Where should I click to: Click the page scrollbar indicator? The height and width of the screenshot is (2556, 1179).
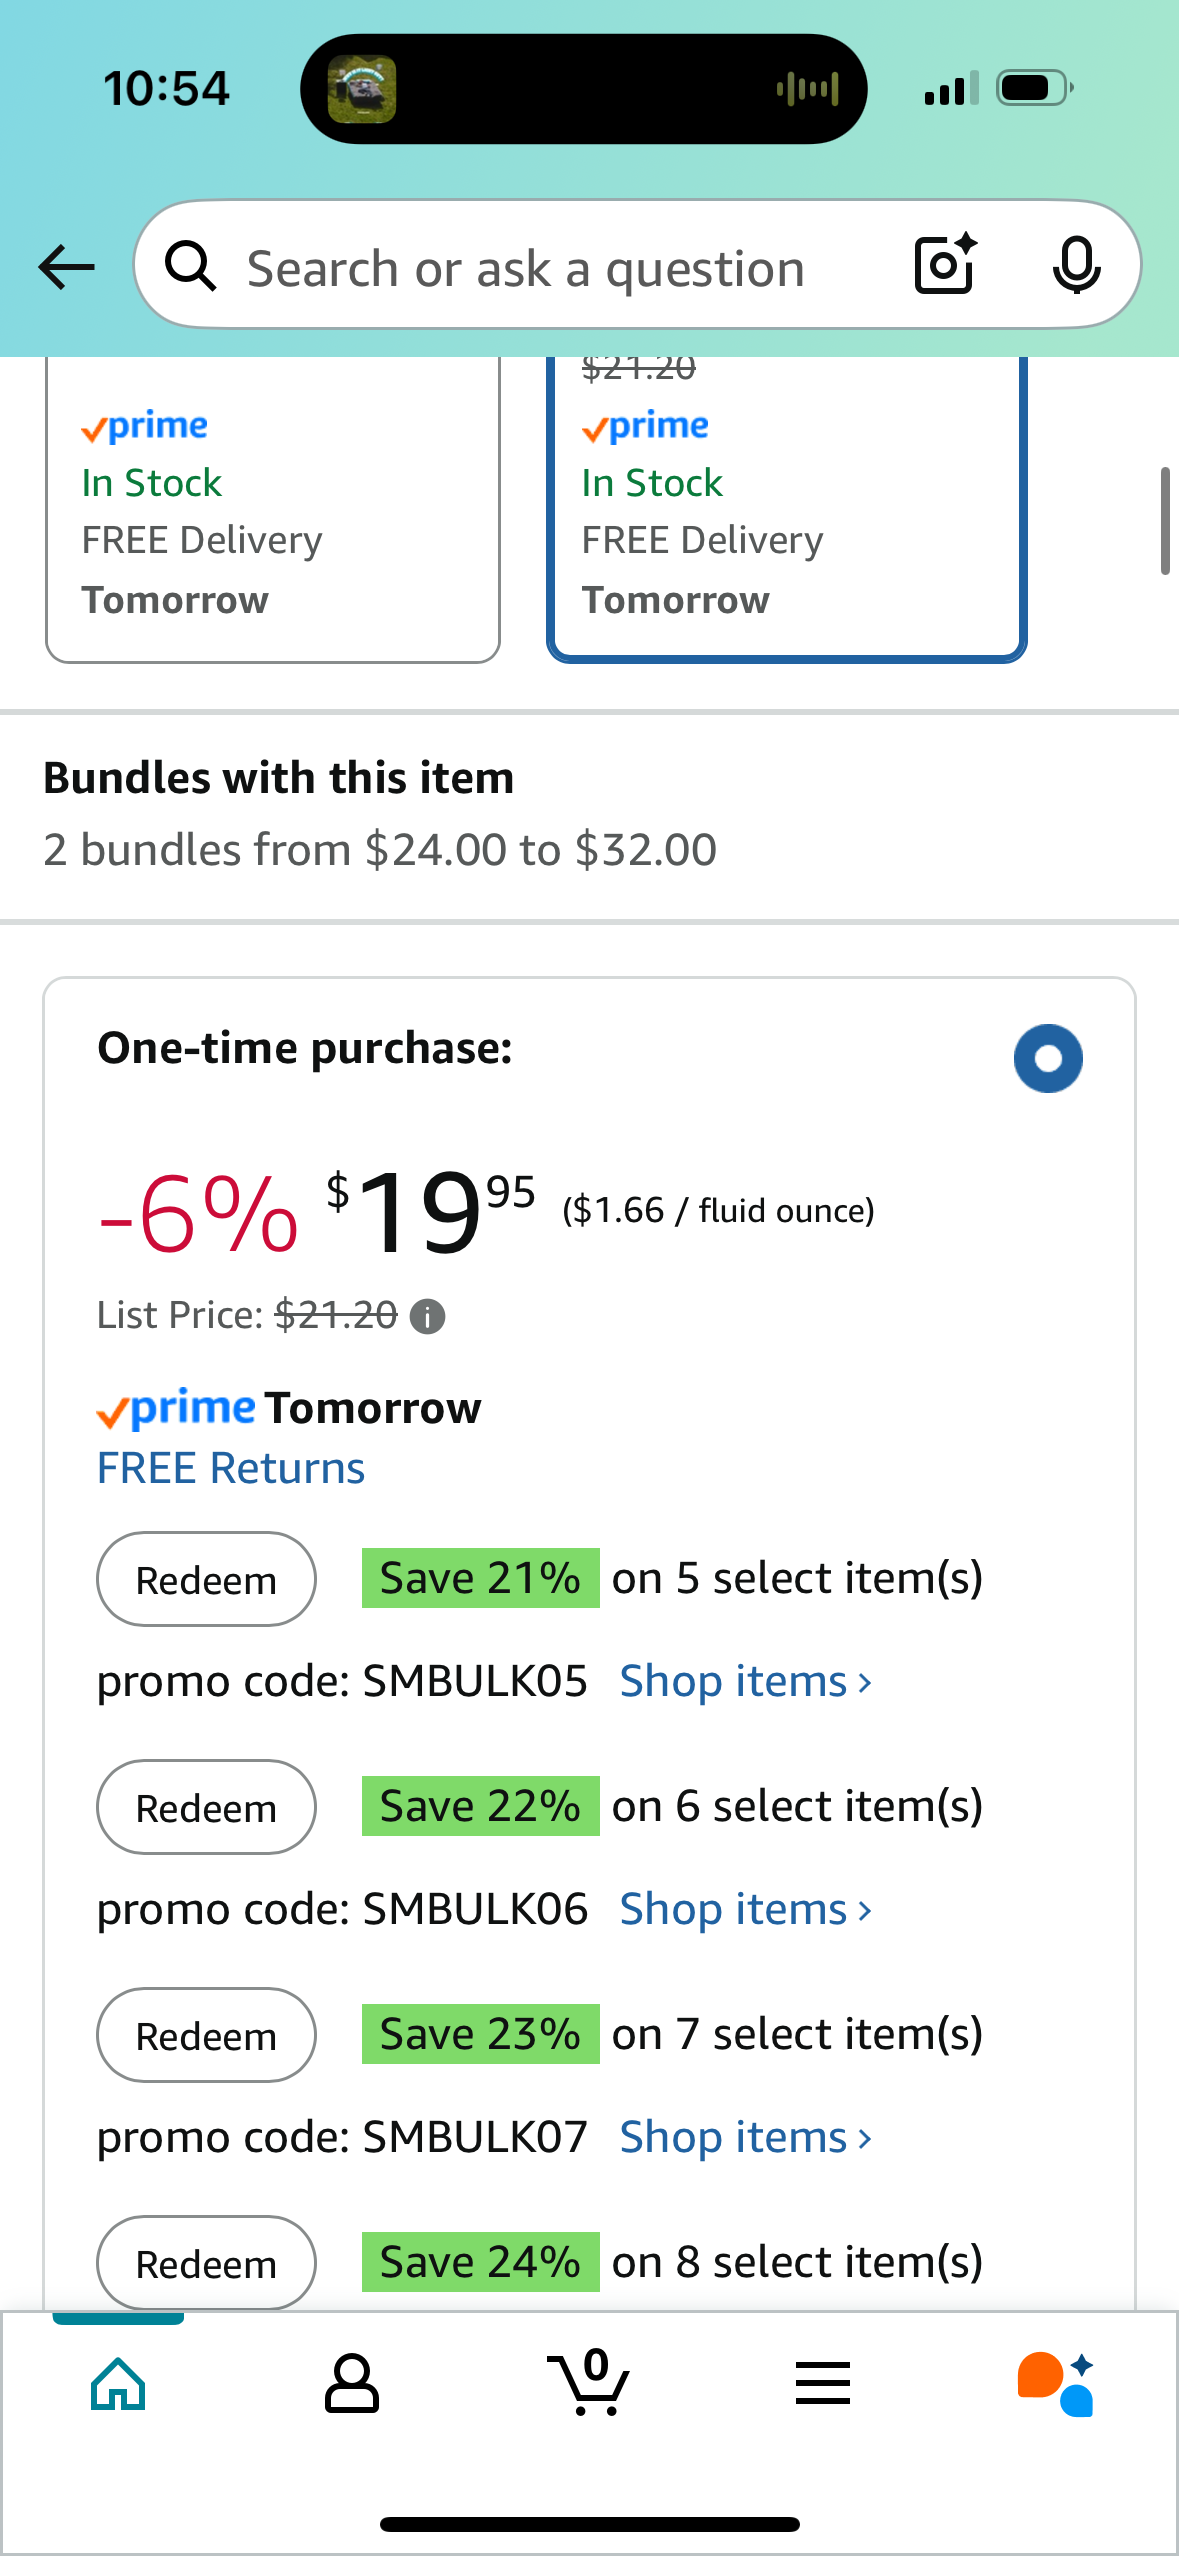click(1165, 520)
